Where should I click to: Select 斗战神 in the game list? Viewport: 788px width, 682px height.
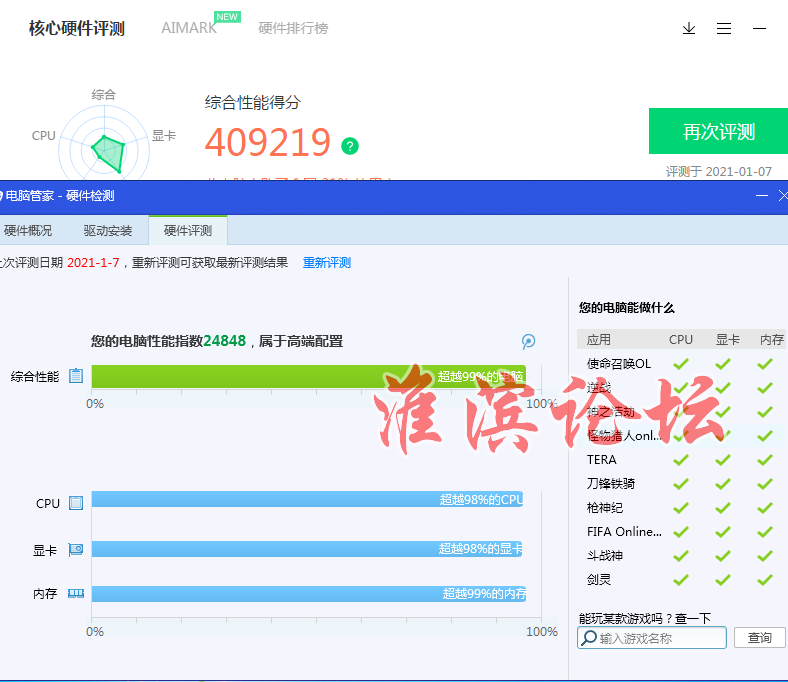coord(605,555)
